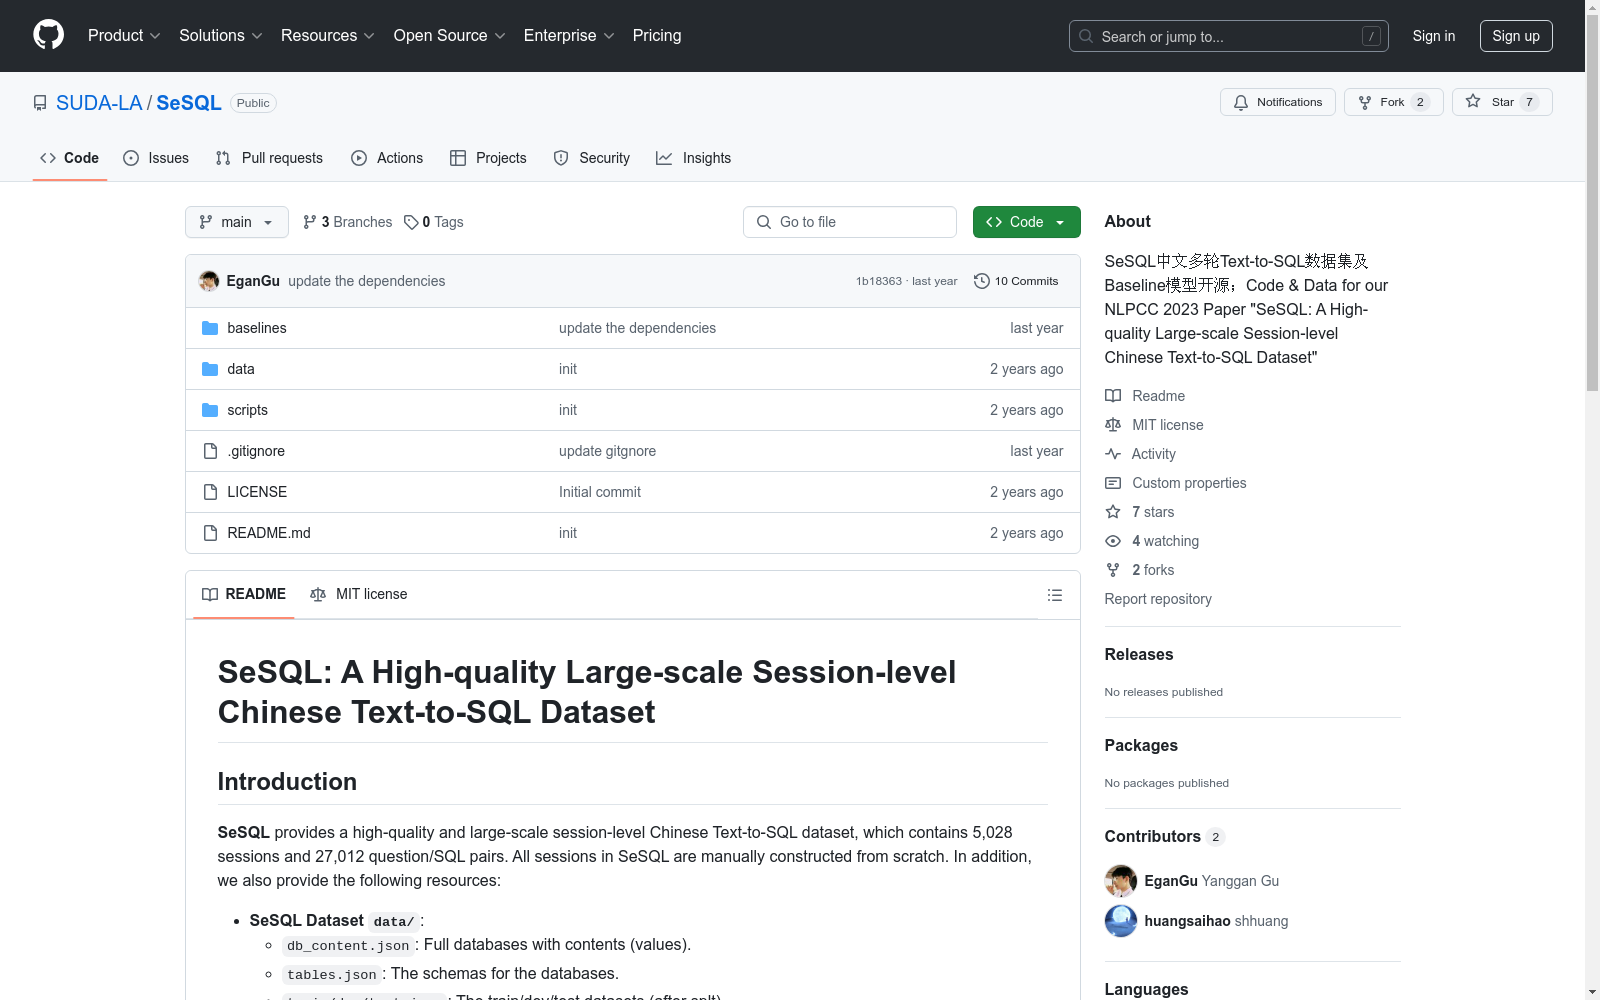The height and width of the screenshot is (1000, 1600).
Task: Click the Report repository link
Action: tap(1158, 599)
